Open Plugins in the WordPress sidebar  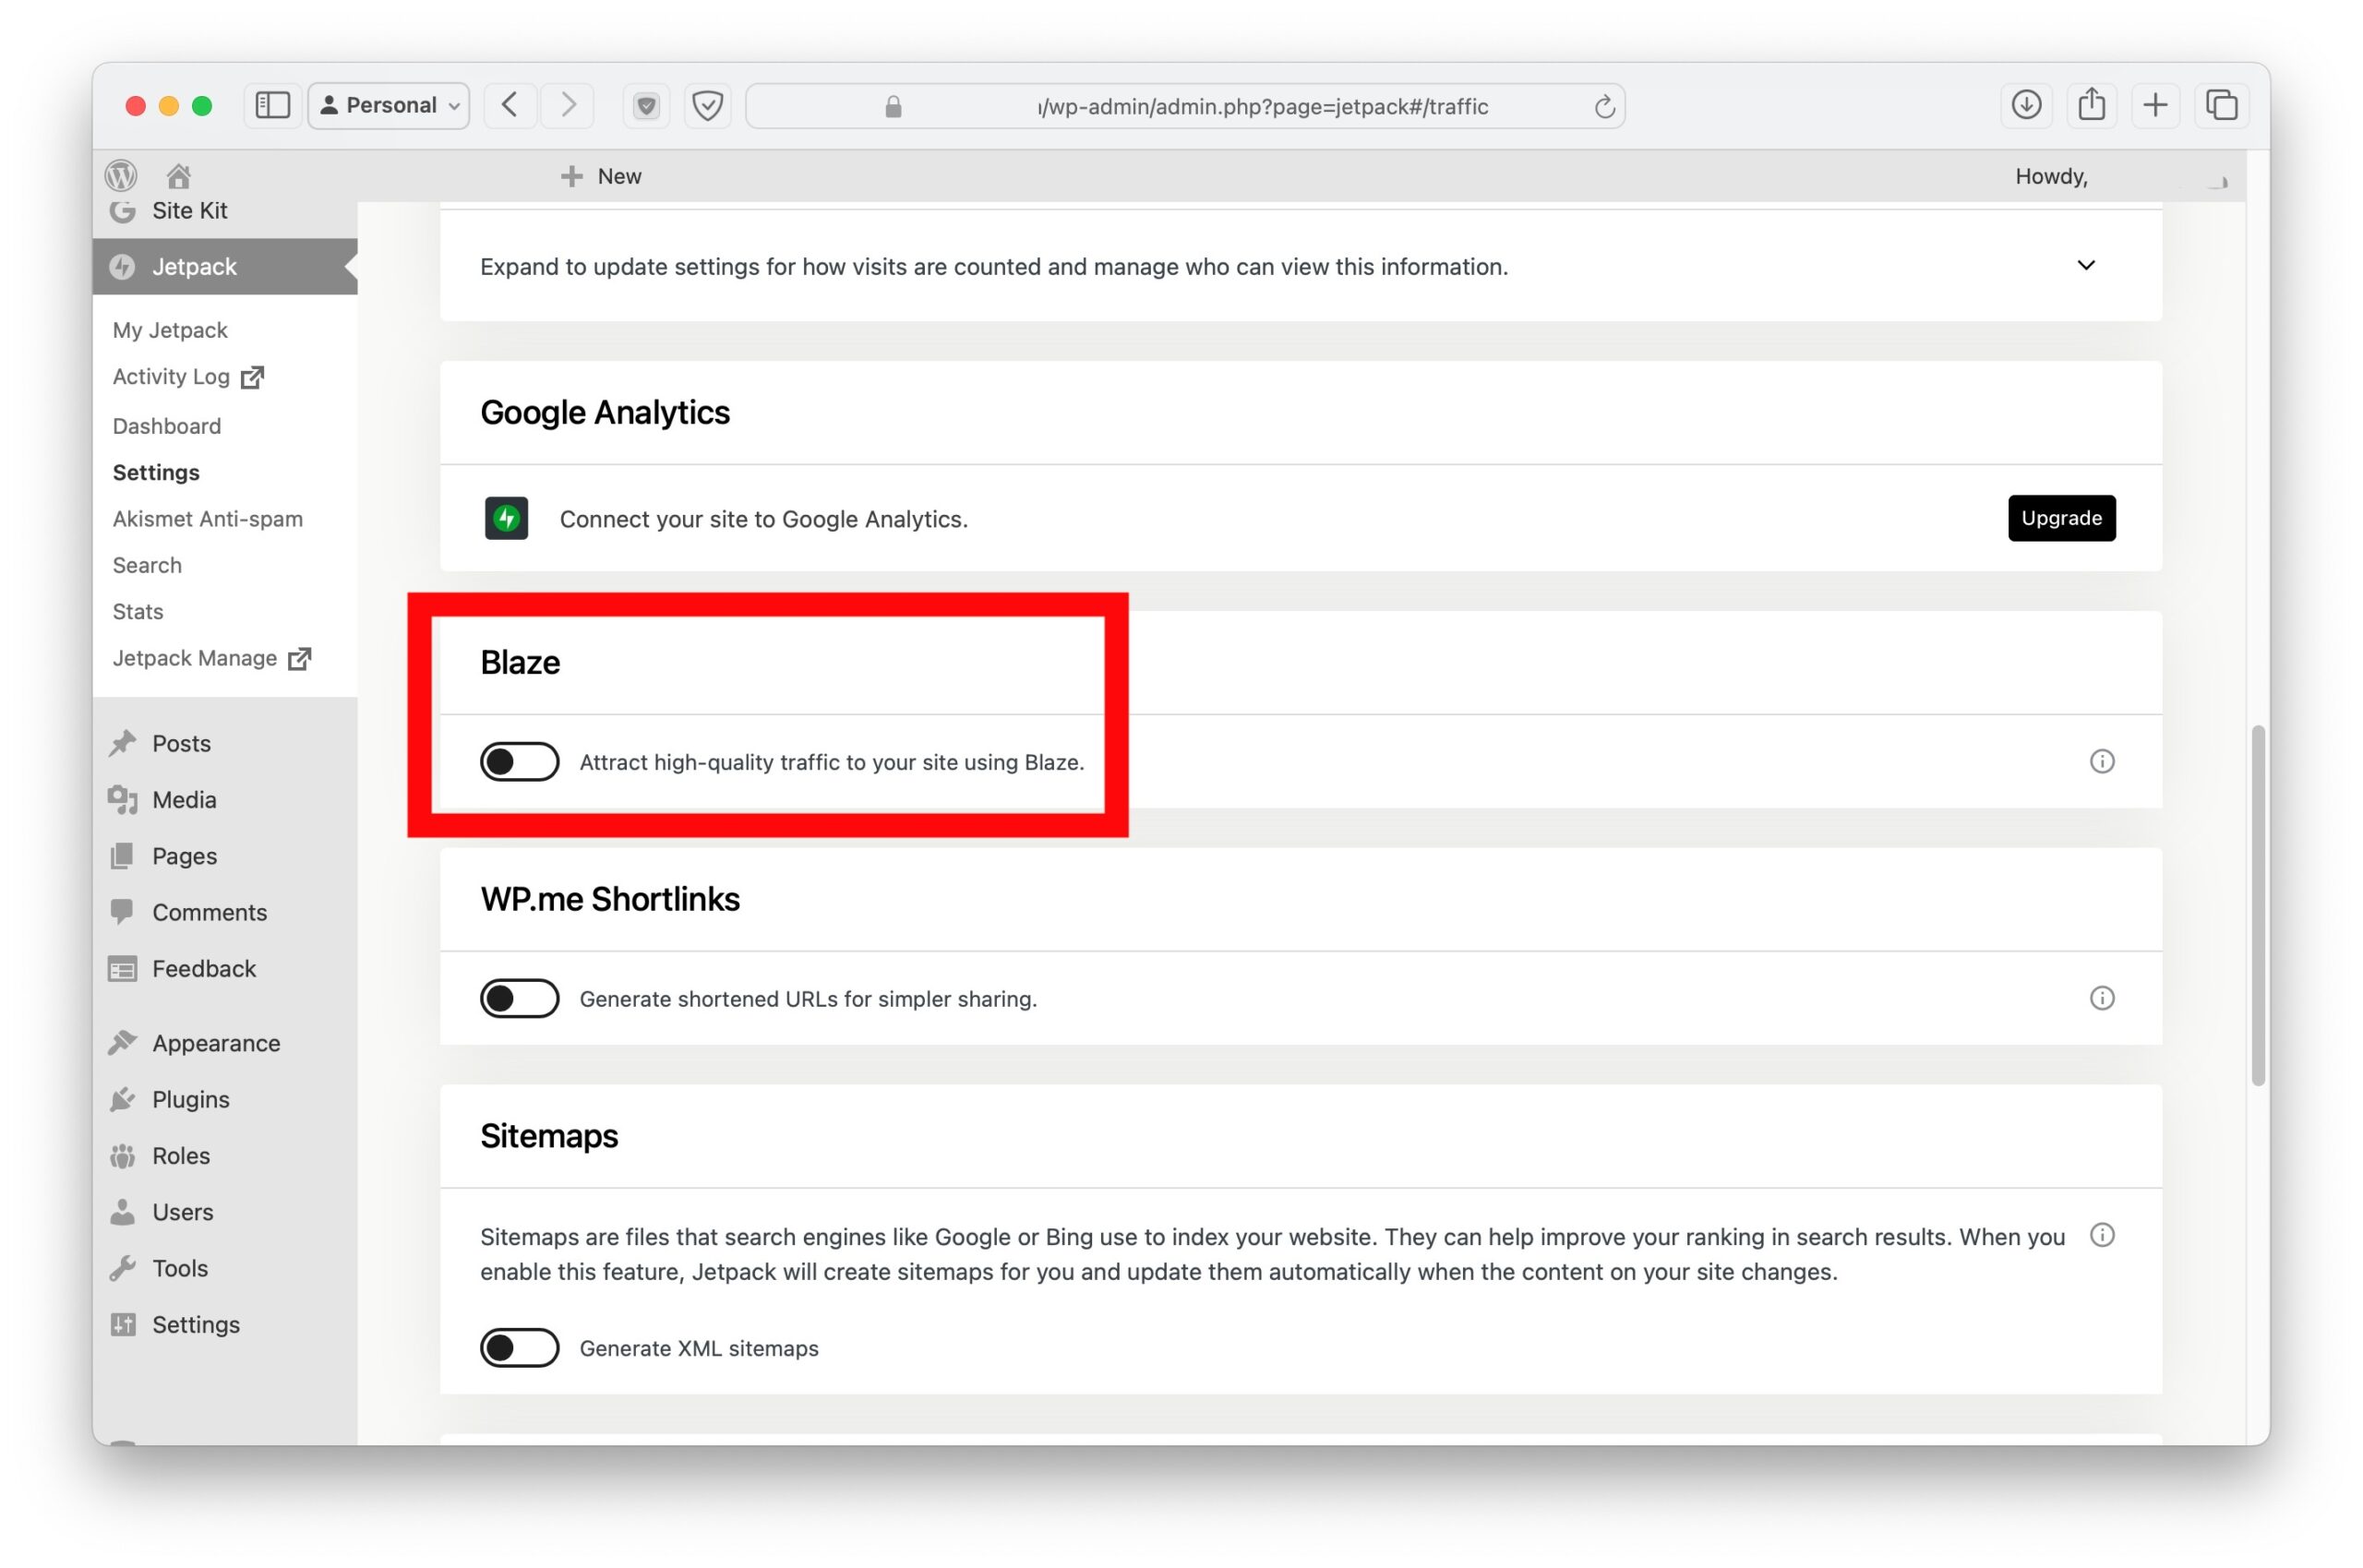[x=190, y=1099]
